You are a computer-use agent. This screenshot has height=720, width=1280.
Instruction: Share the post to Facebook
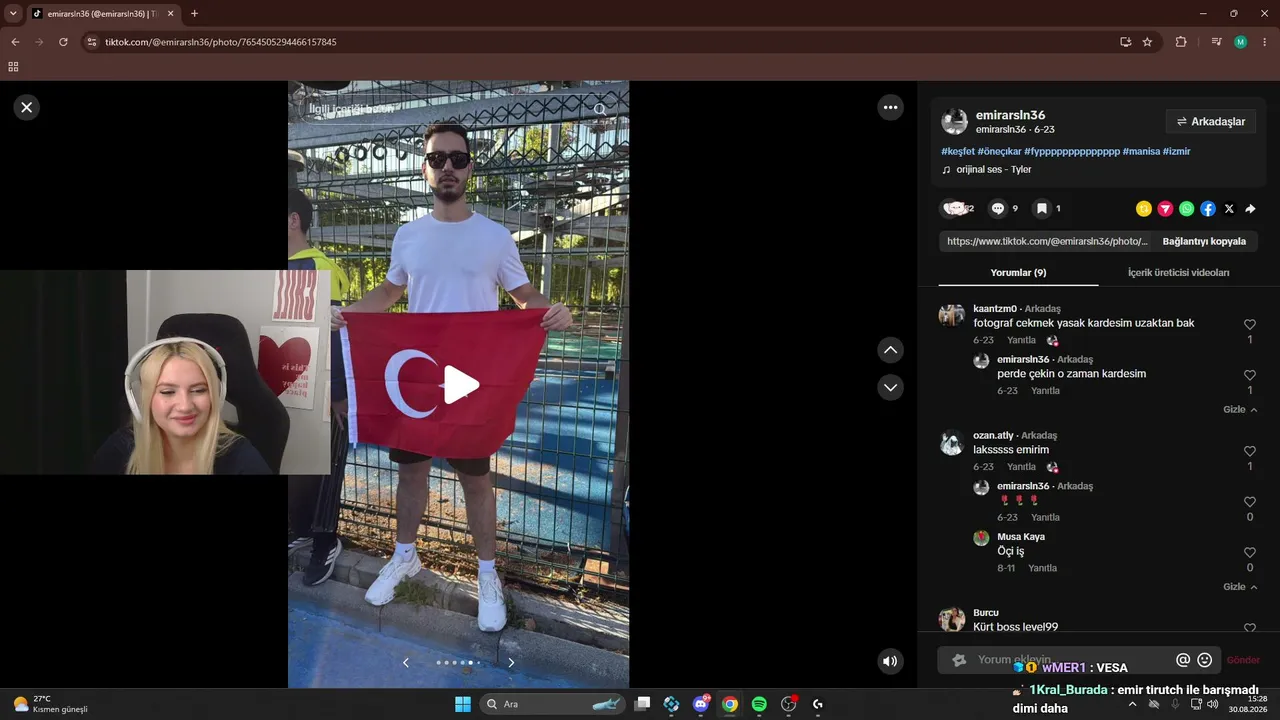click(x=1208, y=209)
